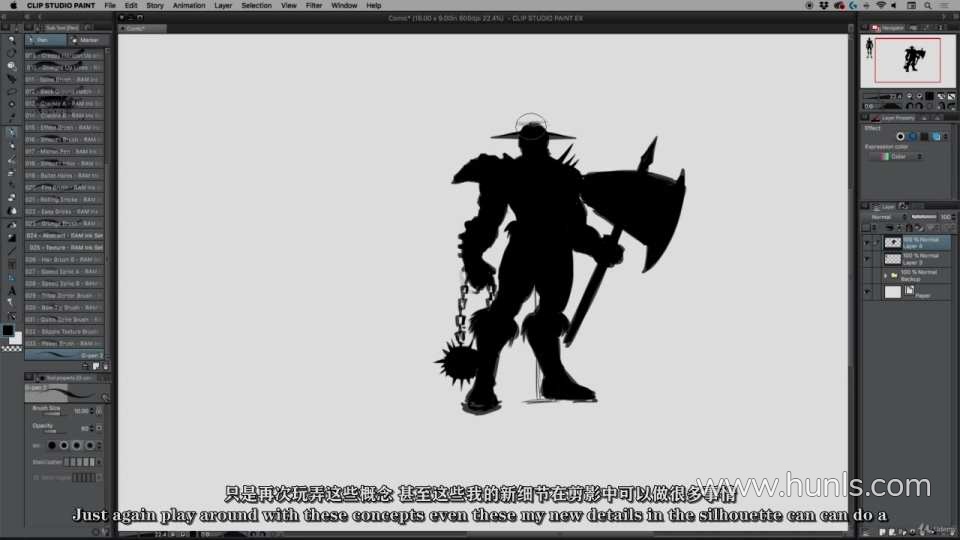The image size is (960, 540).
Task: Click the background white color swatch
Action: click(x=17, y=339)
